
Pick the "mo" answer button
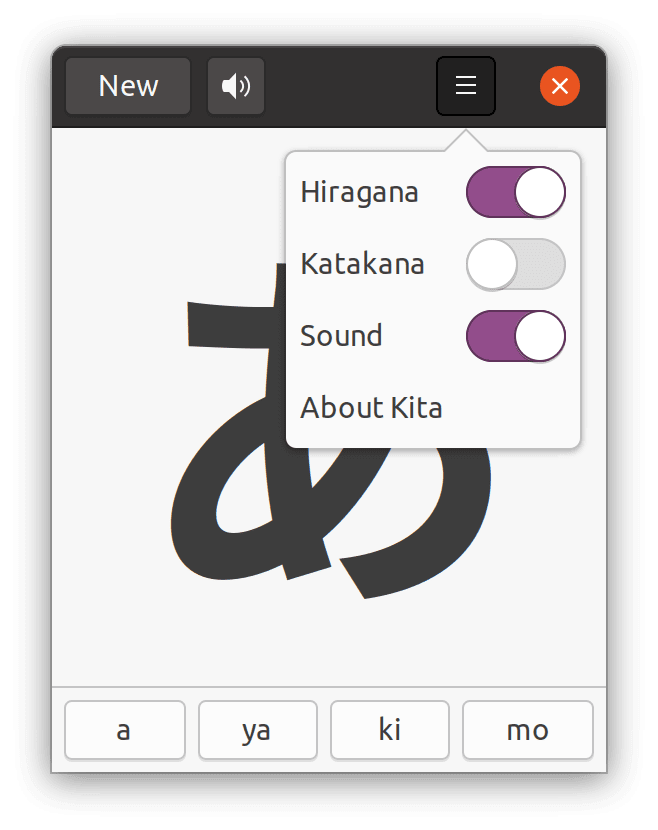click(527, 730)
